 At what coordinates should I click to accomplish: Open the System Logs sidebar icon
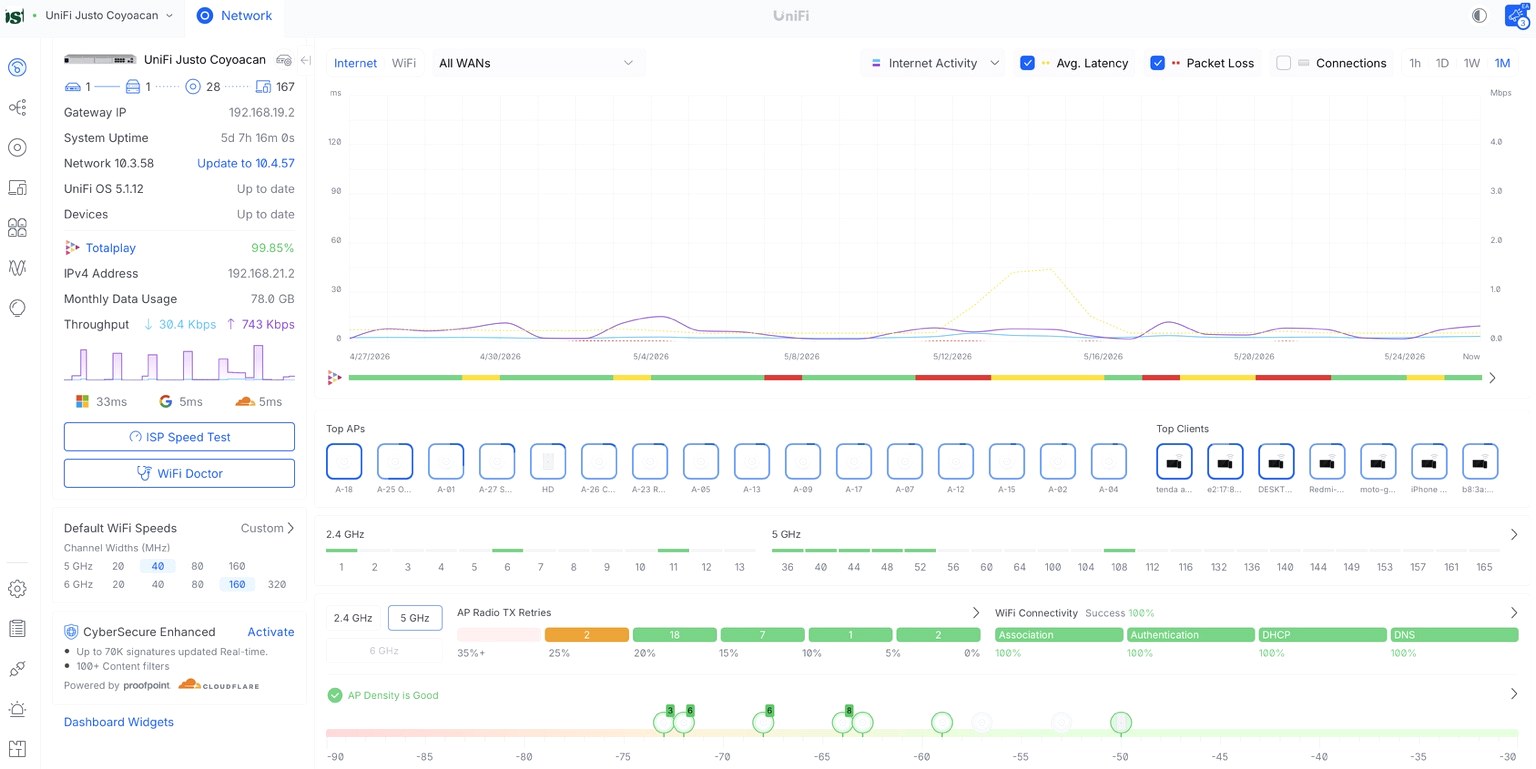(17, 629)
